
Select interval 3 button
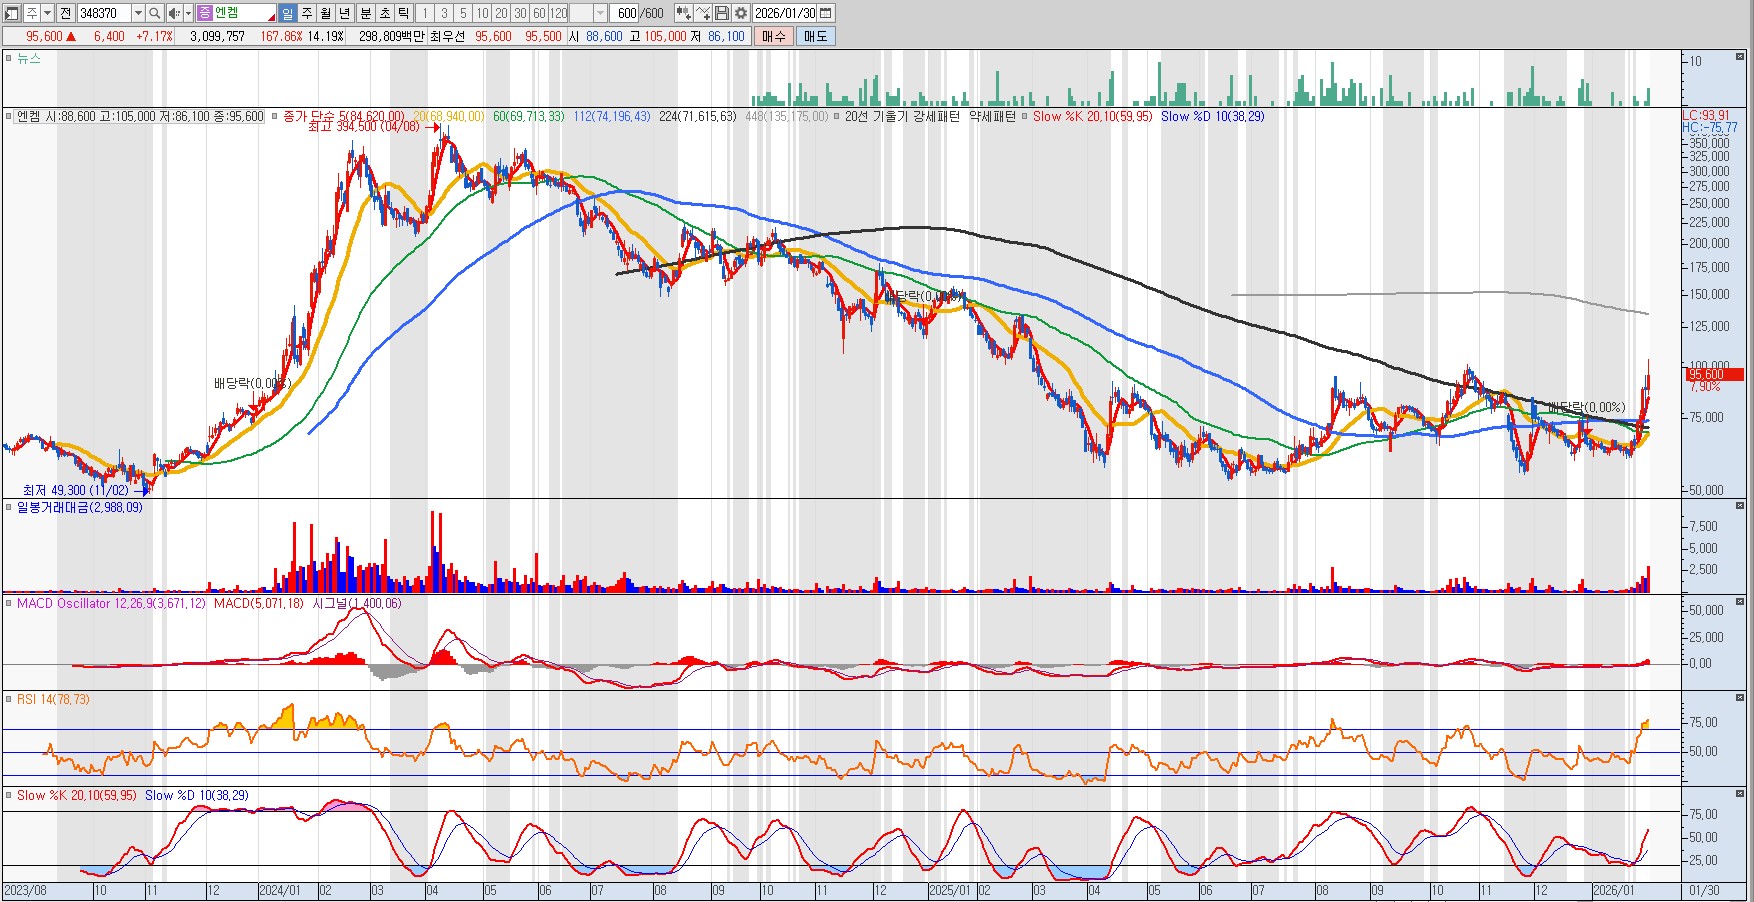coord(444,13)
